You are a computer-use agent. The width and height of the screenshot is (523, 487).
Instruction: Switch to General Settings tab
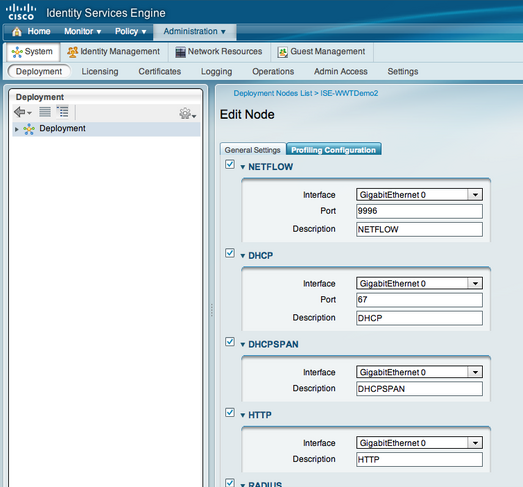(x=252, y=150)
